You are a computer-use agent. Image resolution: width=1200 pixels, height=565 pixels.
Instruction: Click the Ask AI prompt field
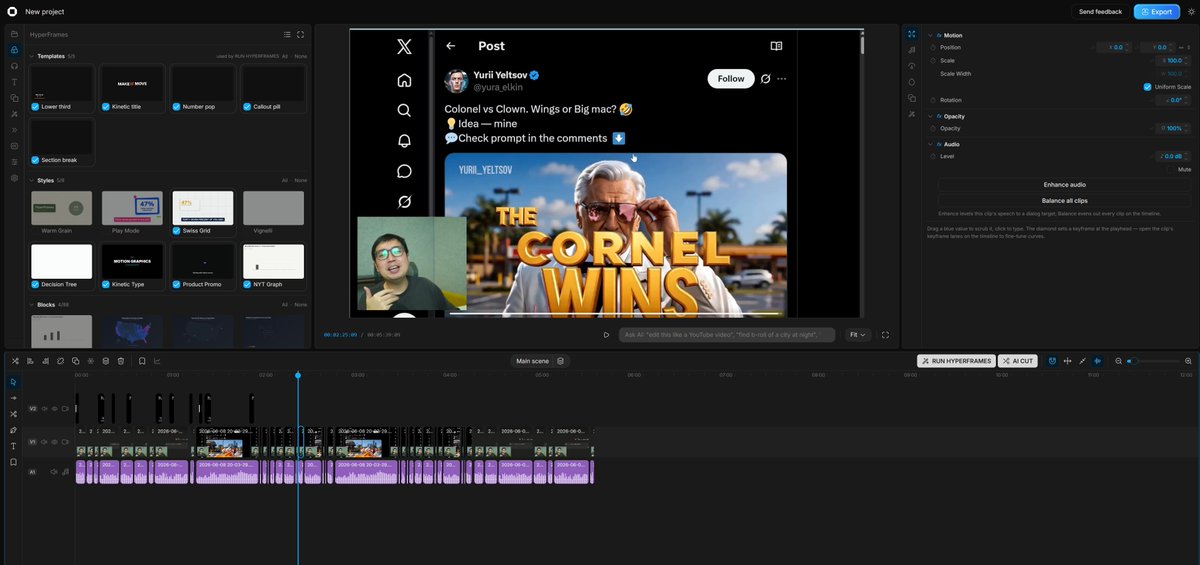coord(727,335)
